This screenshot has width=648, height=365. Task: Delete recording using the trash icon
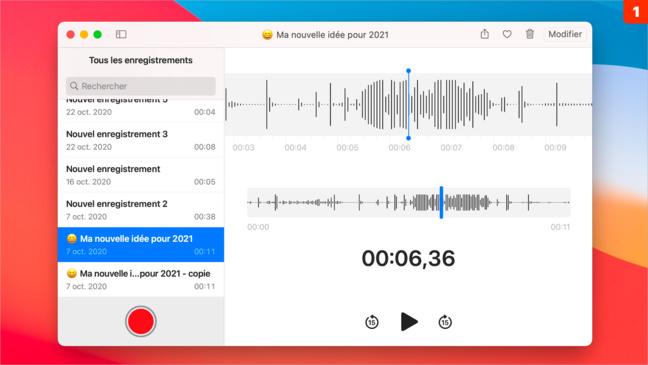coord(530,34)
